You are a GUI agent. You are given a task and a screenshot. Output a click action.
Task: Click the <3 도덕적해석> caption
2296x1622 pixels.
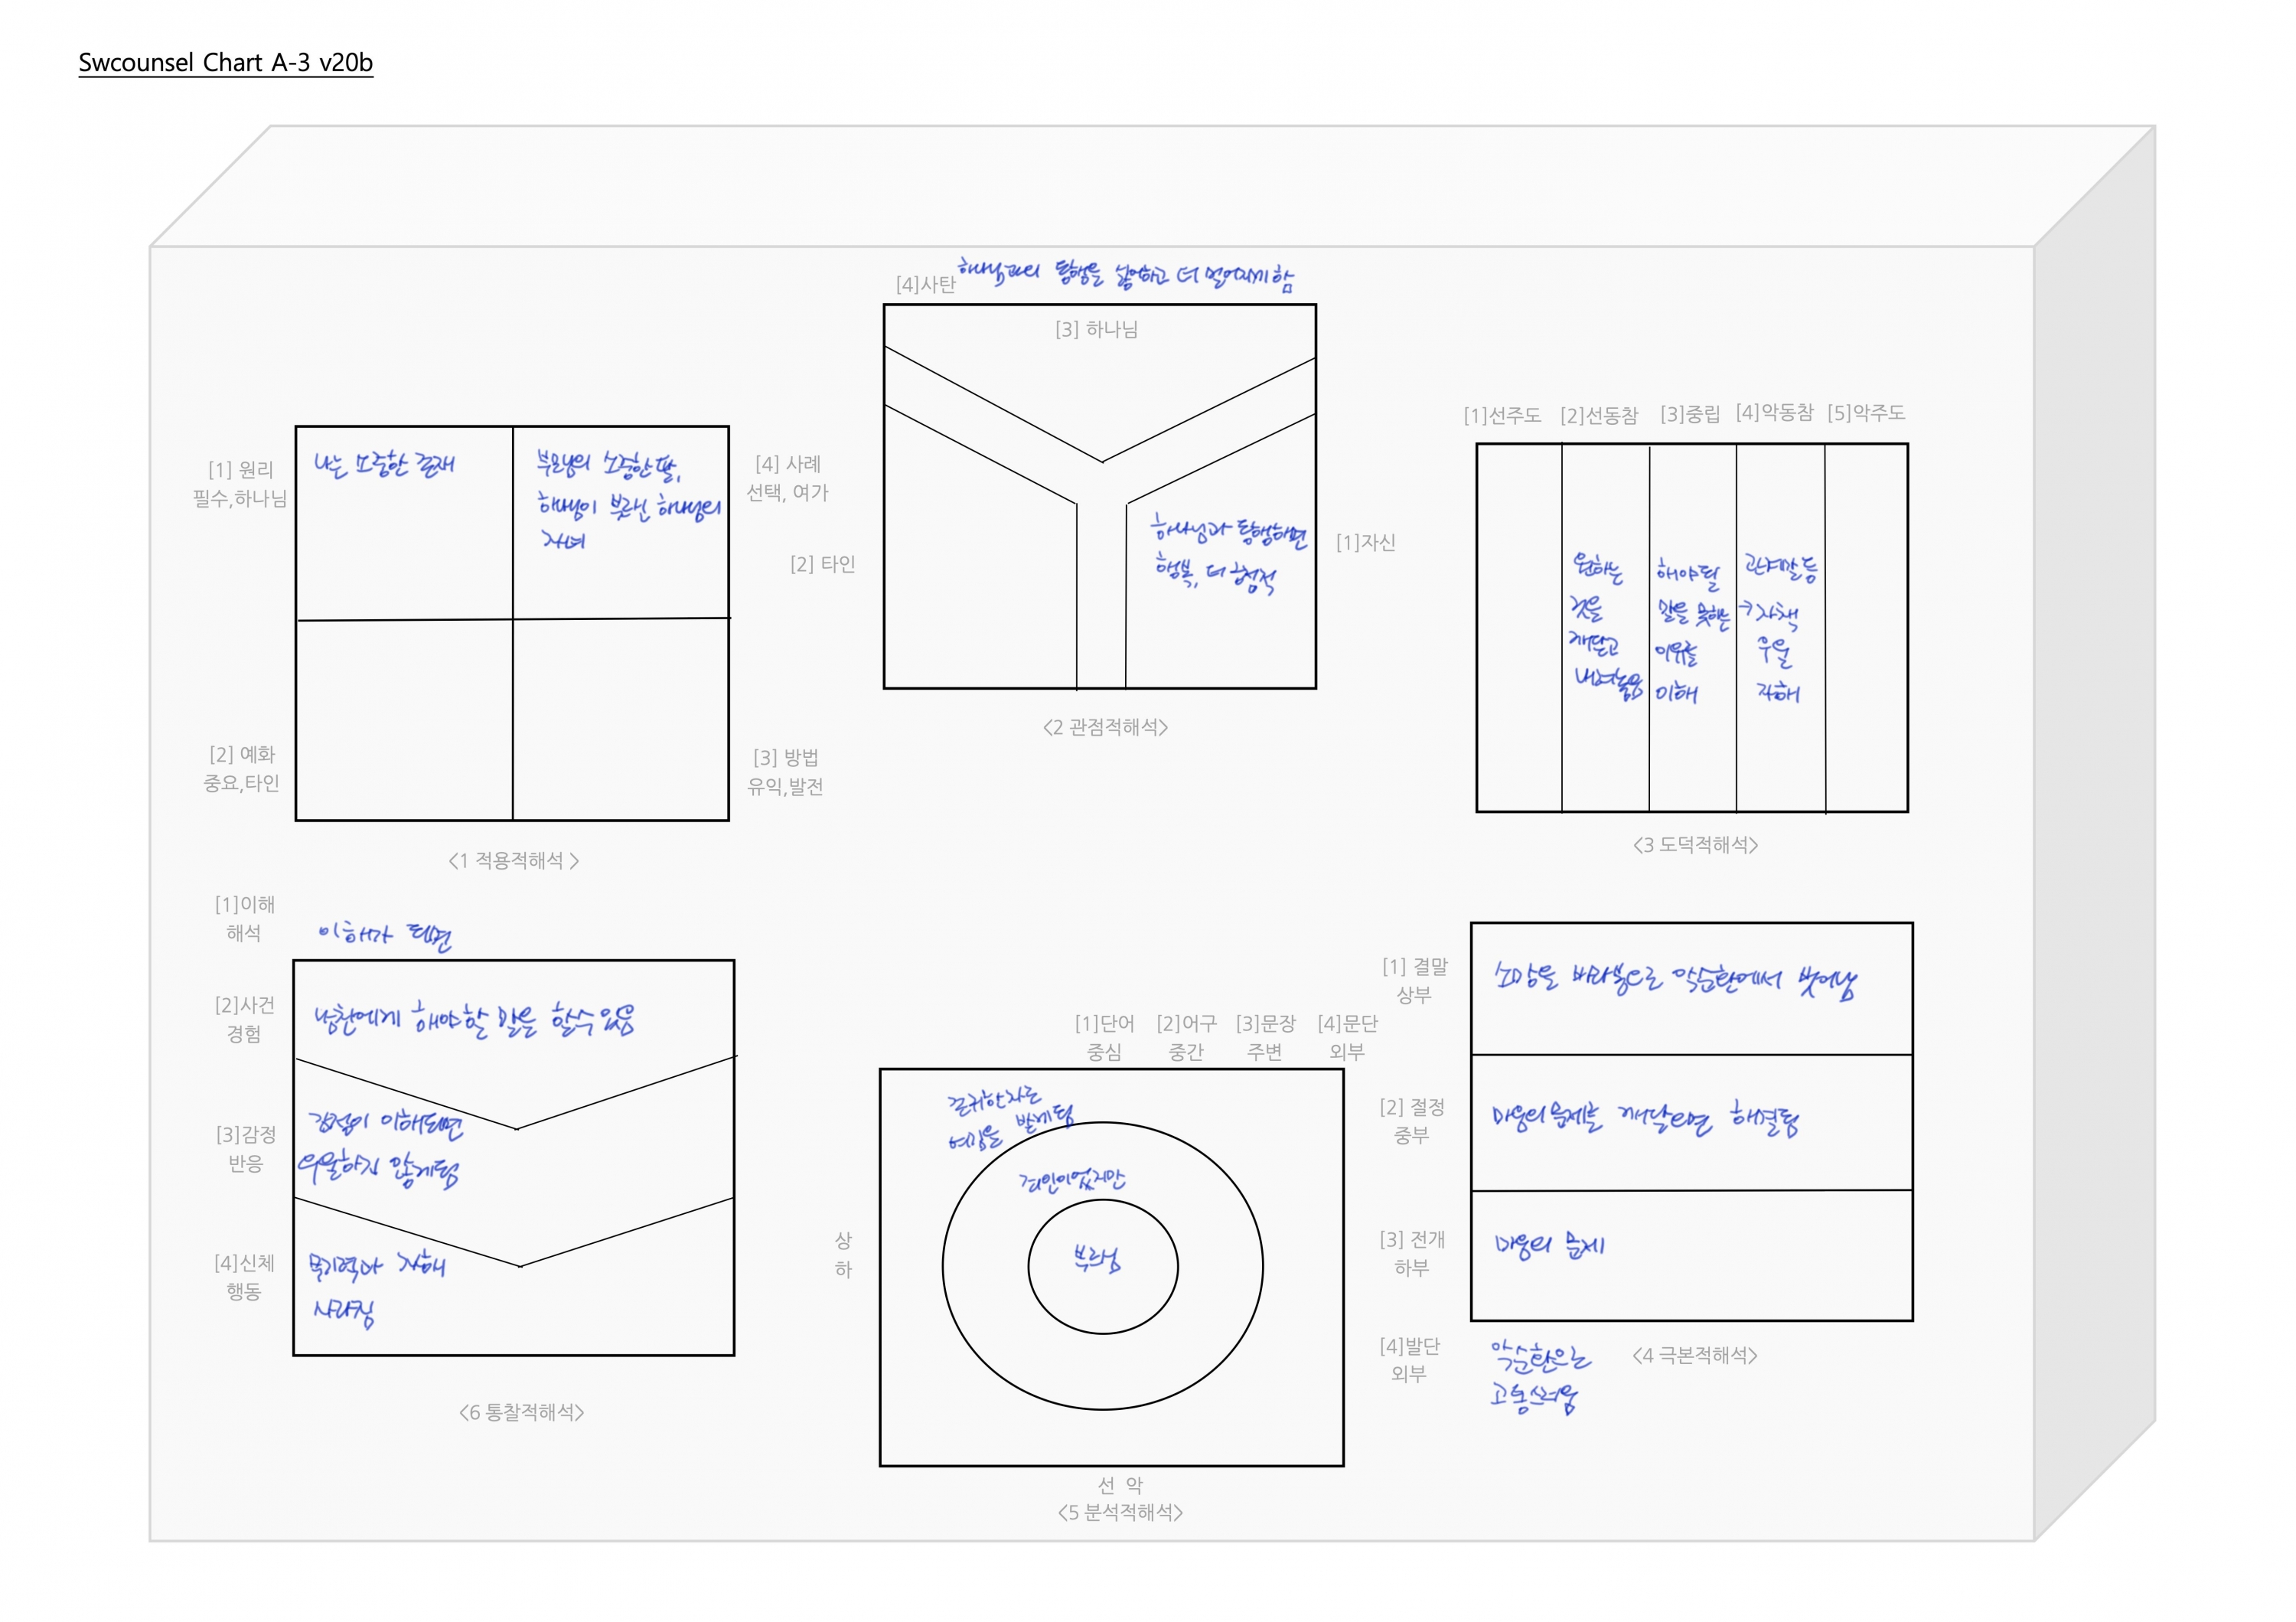tap(1695, 845)
